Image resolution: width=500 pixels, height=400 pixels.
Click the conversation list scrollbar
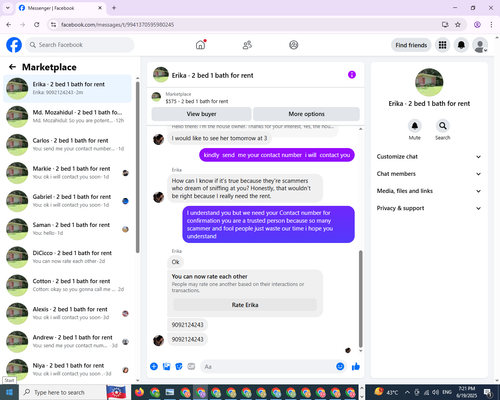137,167
